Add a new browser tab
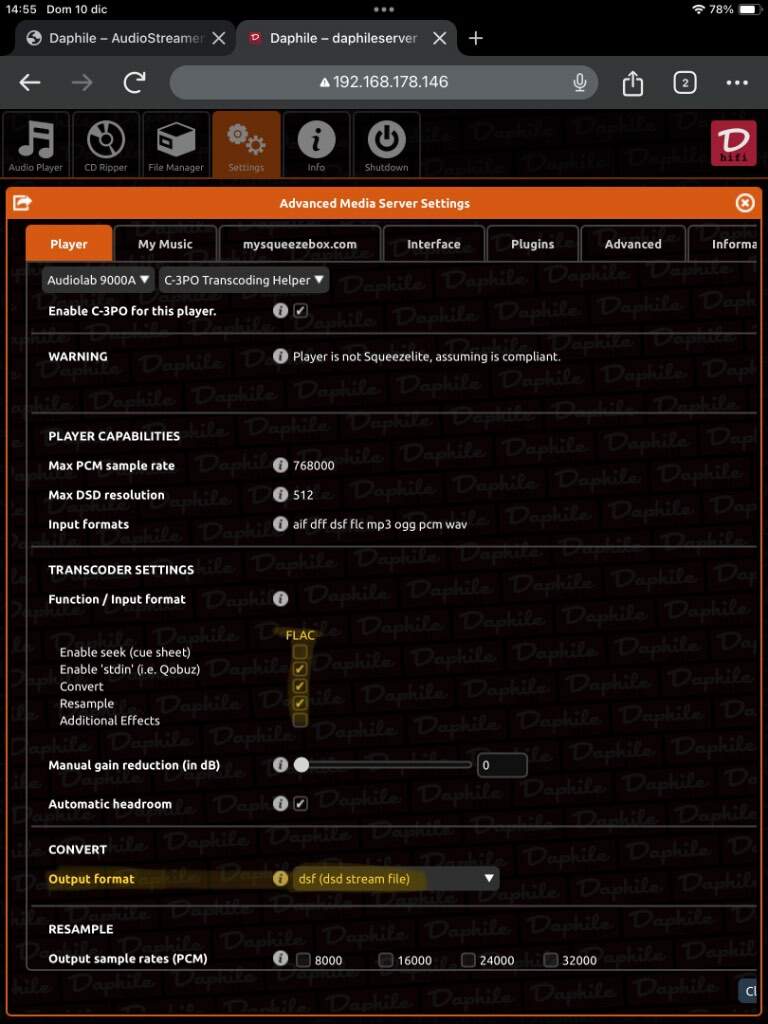Image resolution: width=768 pixels, height=1024 pixels. click(x=475, y=39)
